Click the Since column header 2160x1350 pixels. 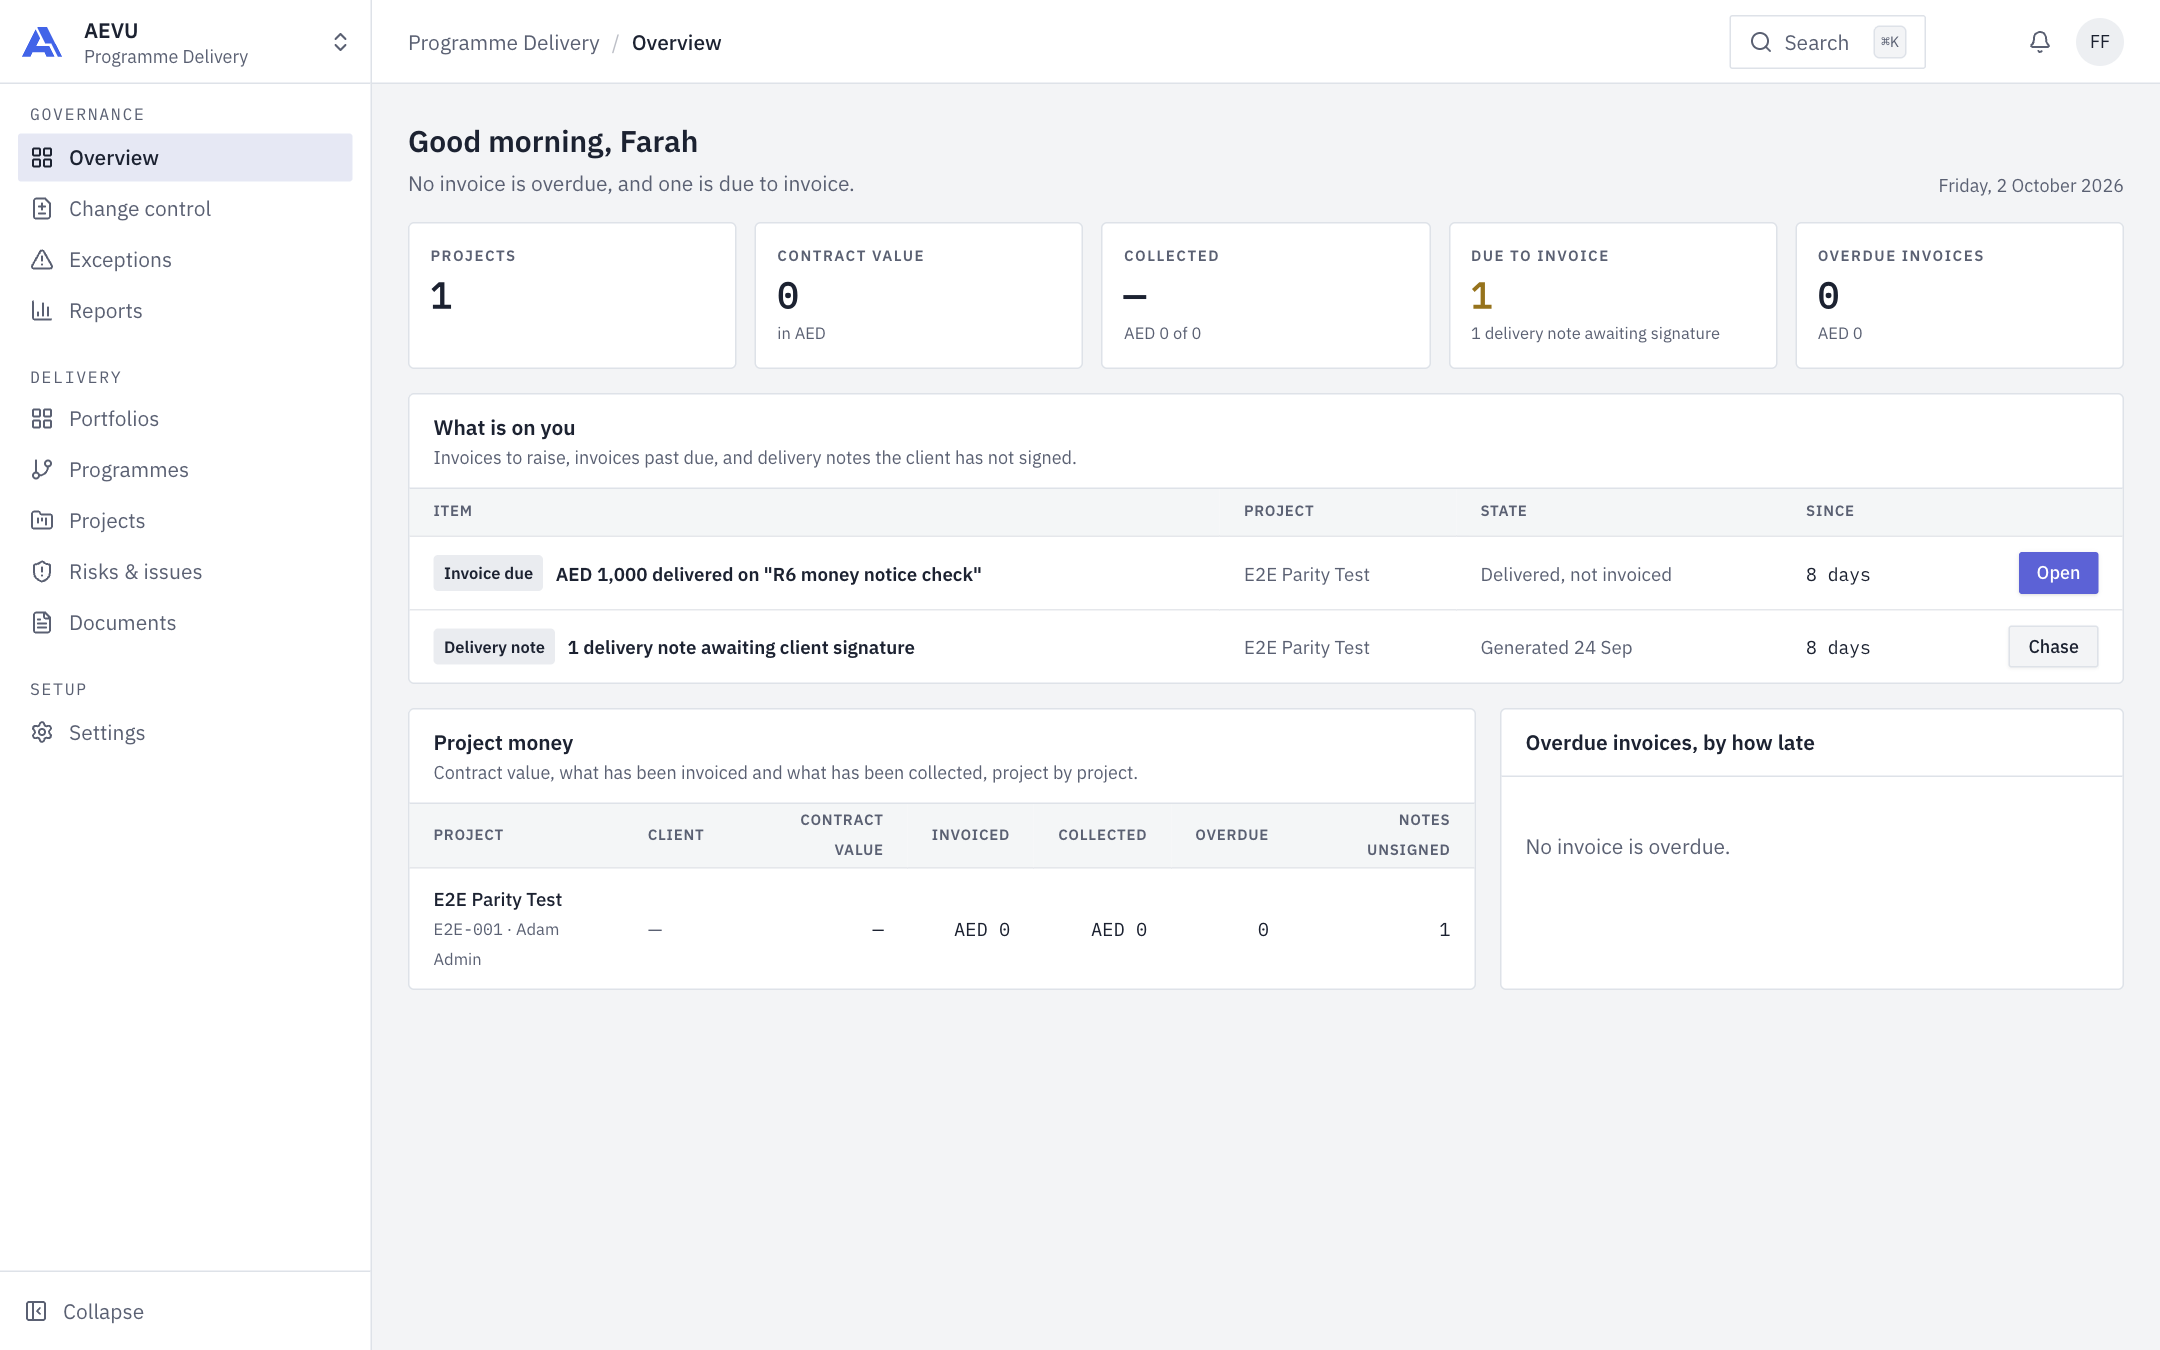[x=1830, y=511]
